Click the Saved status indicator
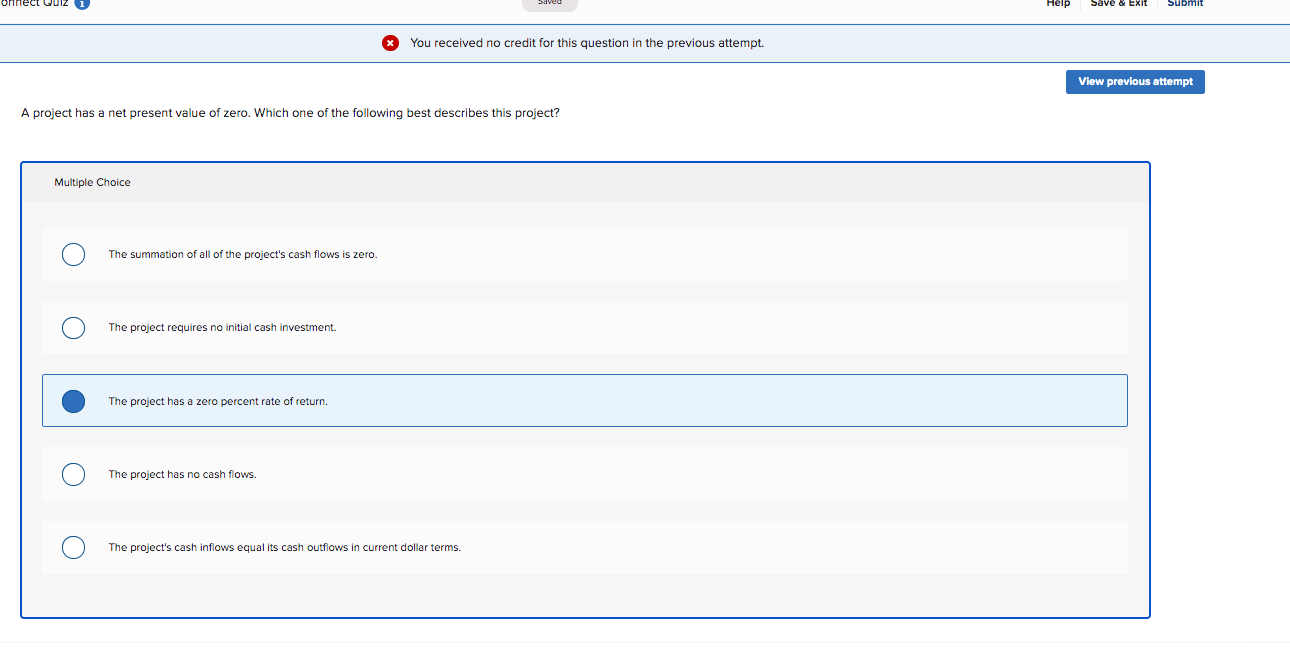The image size is (1290, 647). click(549, 3)
